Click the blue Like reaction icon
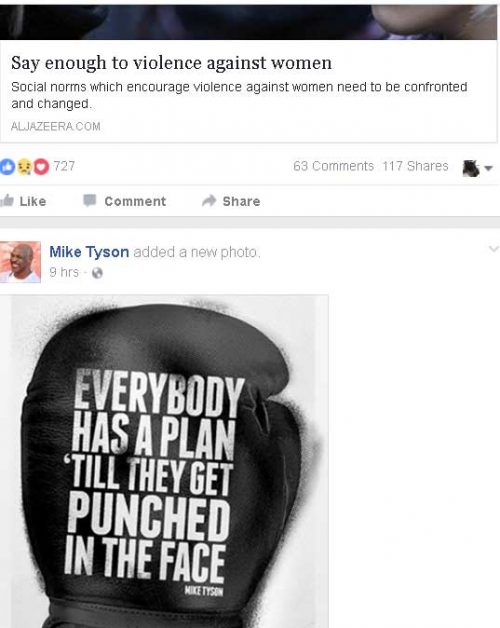The height and width of the screenshot is (628, 500). (x=7, y=167)
